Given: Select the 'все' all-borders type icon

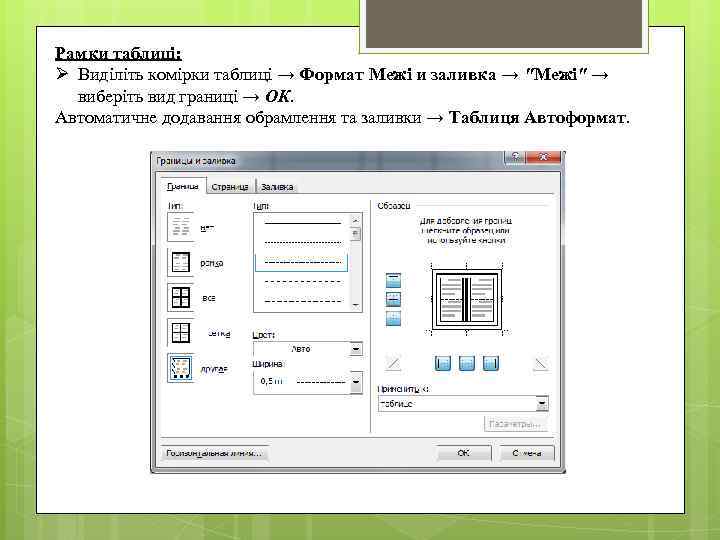Looking at the screenshot, I should click(x=180, y=298).
